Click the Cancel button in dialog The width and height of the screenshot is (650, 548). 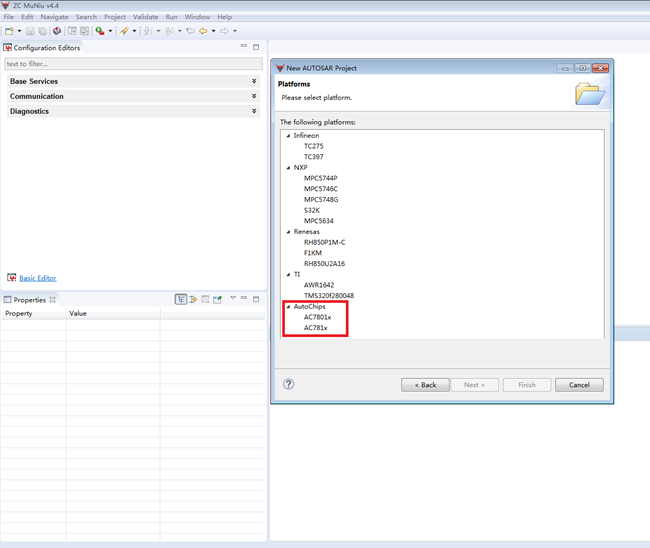(579, 385)
